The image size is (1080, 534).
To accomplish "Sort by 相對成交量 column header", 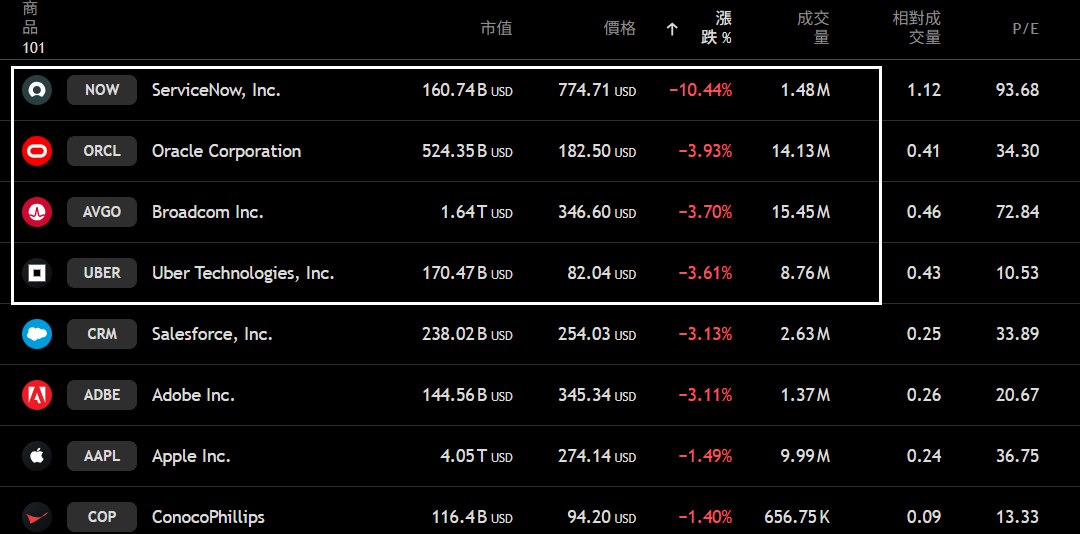I will click(916, 28).
